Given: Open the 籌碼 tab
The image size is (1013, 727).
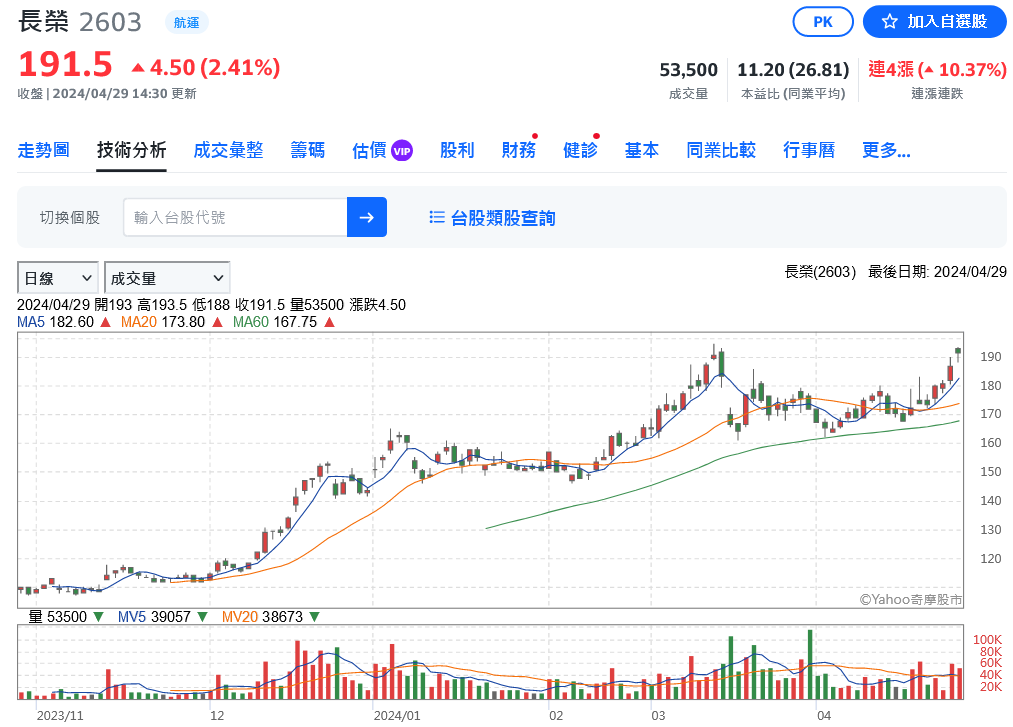Looking at the screenshot, I should [x=308, y=151].
